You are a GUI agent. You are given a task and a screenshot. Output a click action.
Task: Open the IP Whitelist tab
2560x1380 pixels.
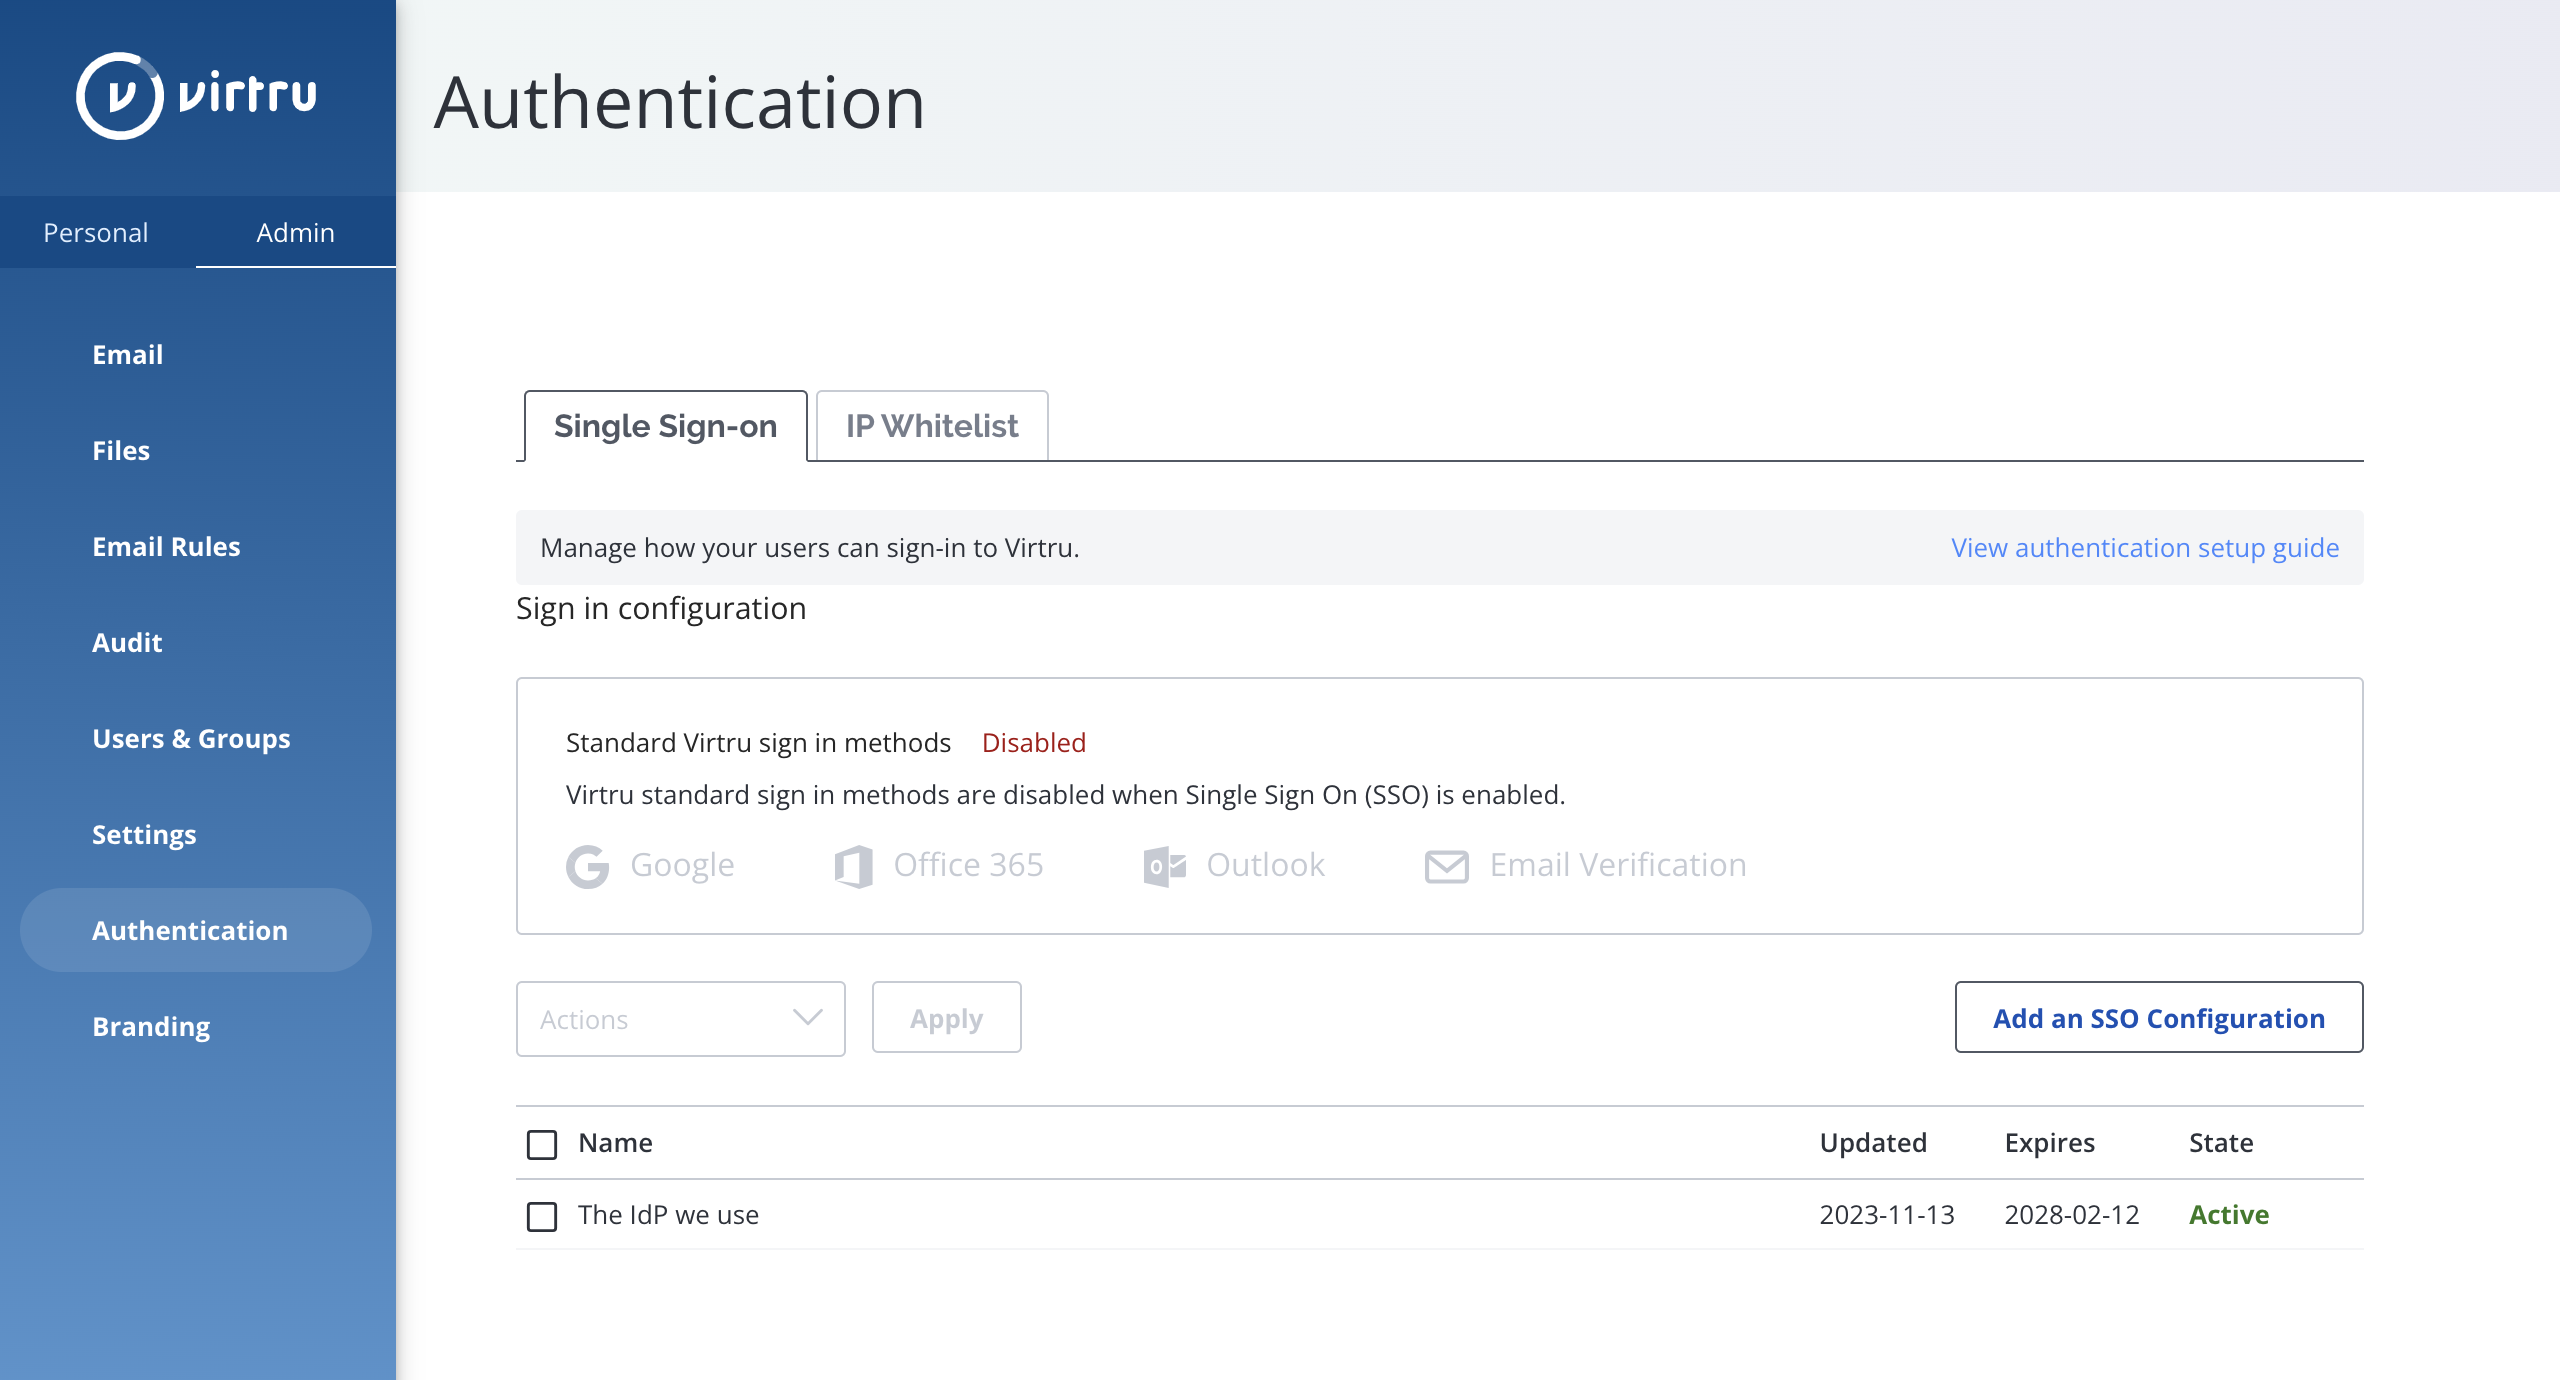(932, 426)
